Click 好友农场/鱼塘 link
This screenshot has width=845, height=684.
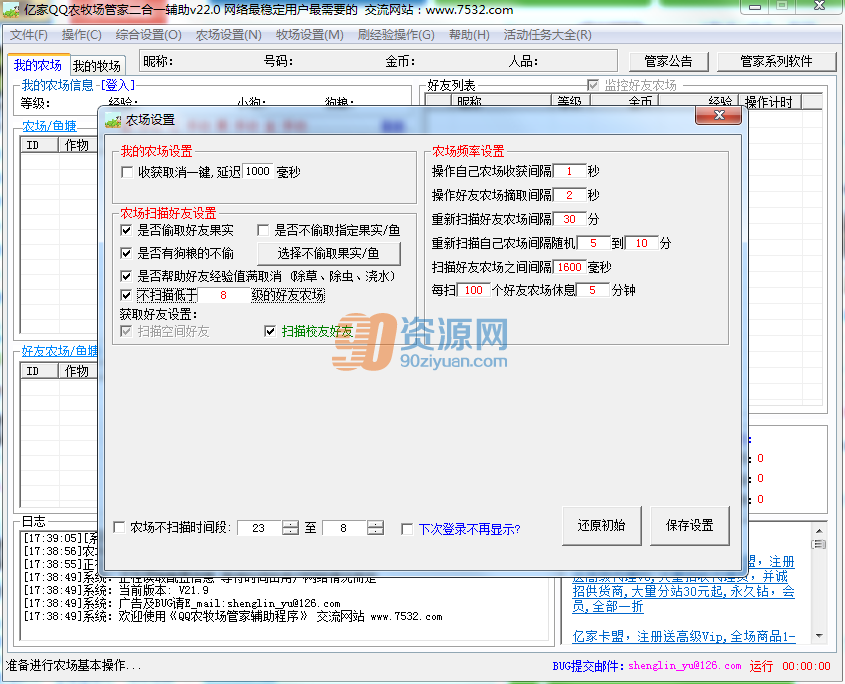coord(59,351)
